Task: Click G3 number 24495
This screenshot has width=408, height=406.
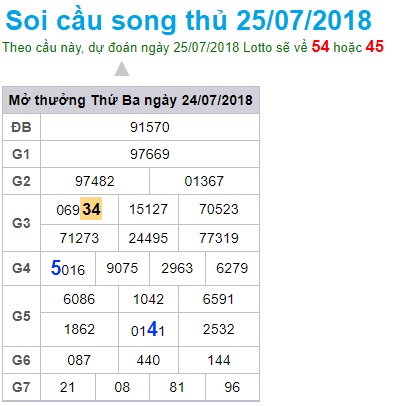Action: pyautogui.click(x=148, y=238)
